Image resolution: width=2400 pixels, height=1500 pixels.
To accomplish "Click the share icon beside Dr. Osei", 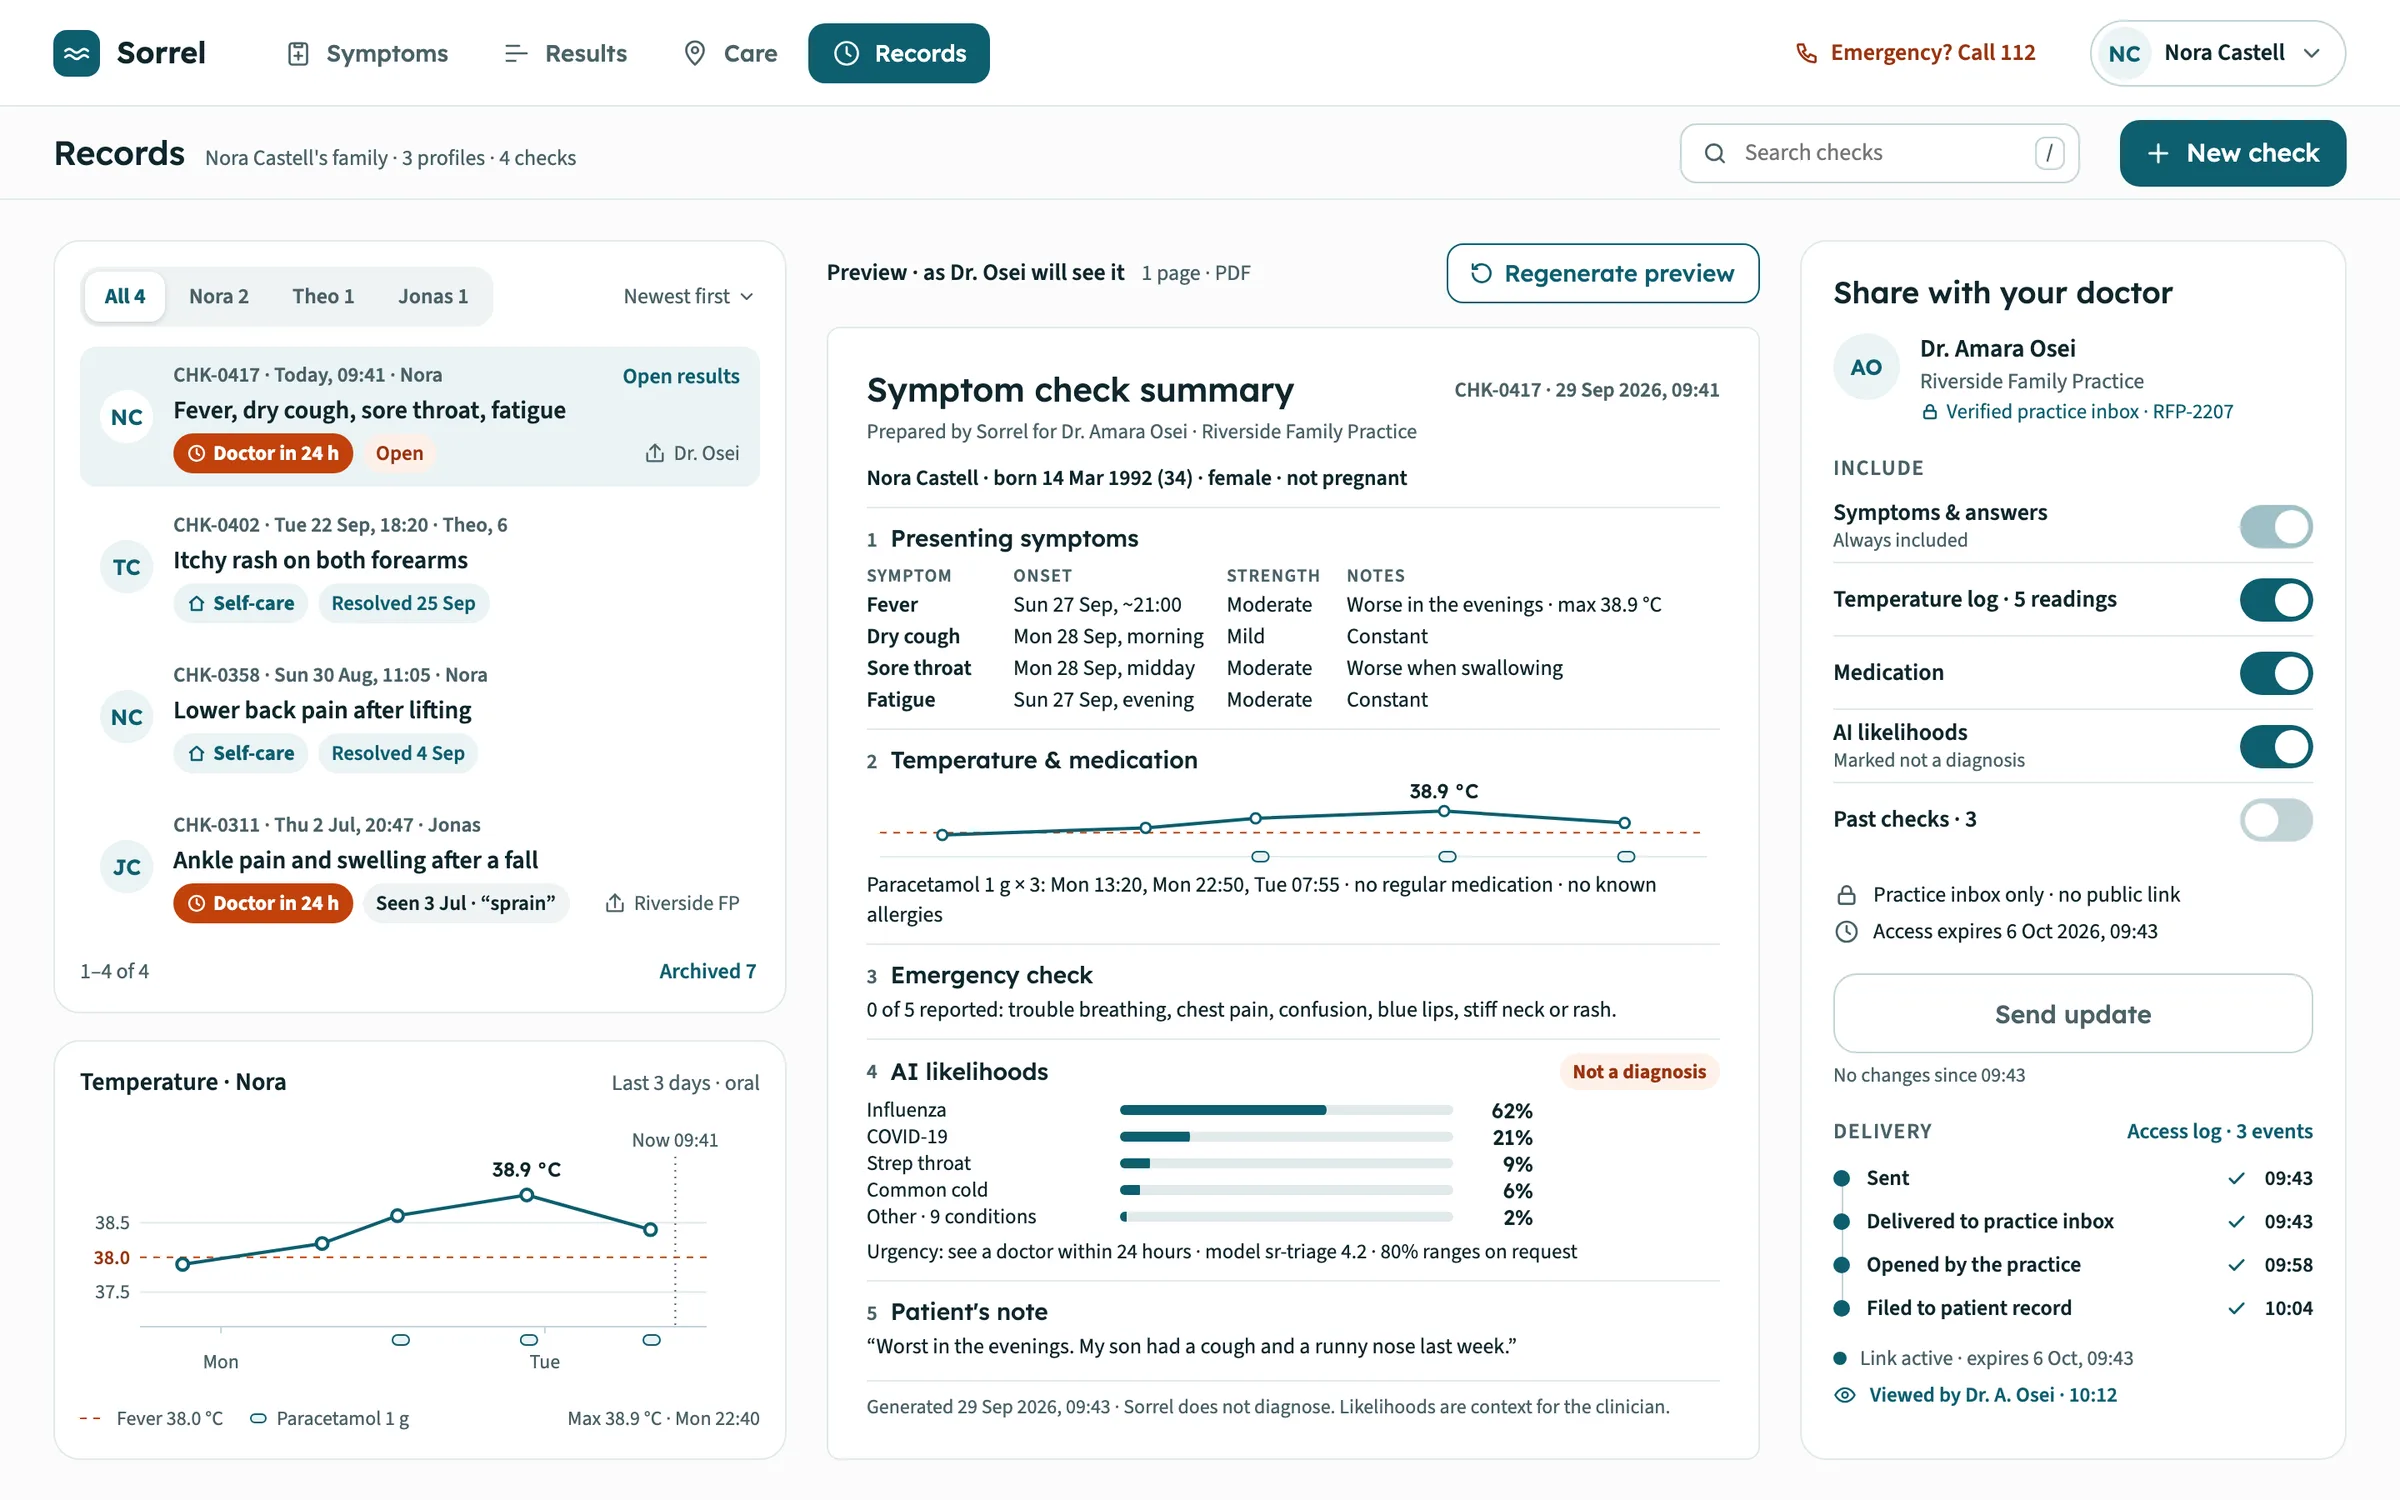I will [654, 453].
